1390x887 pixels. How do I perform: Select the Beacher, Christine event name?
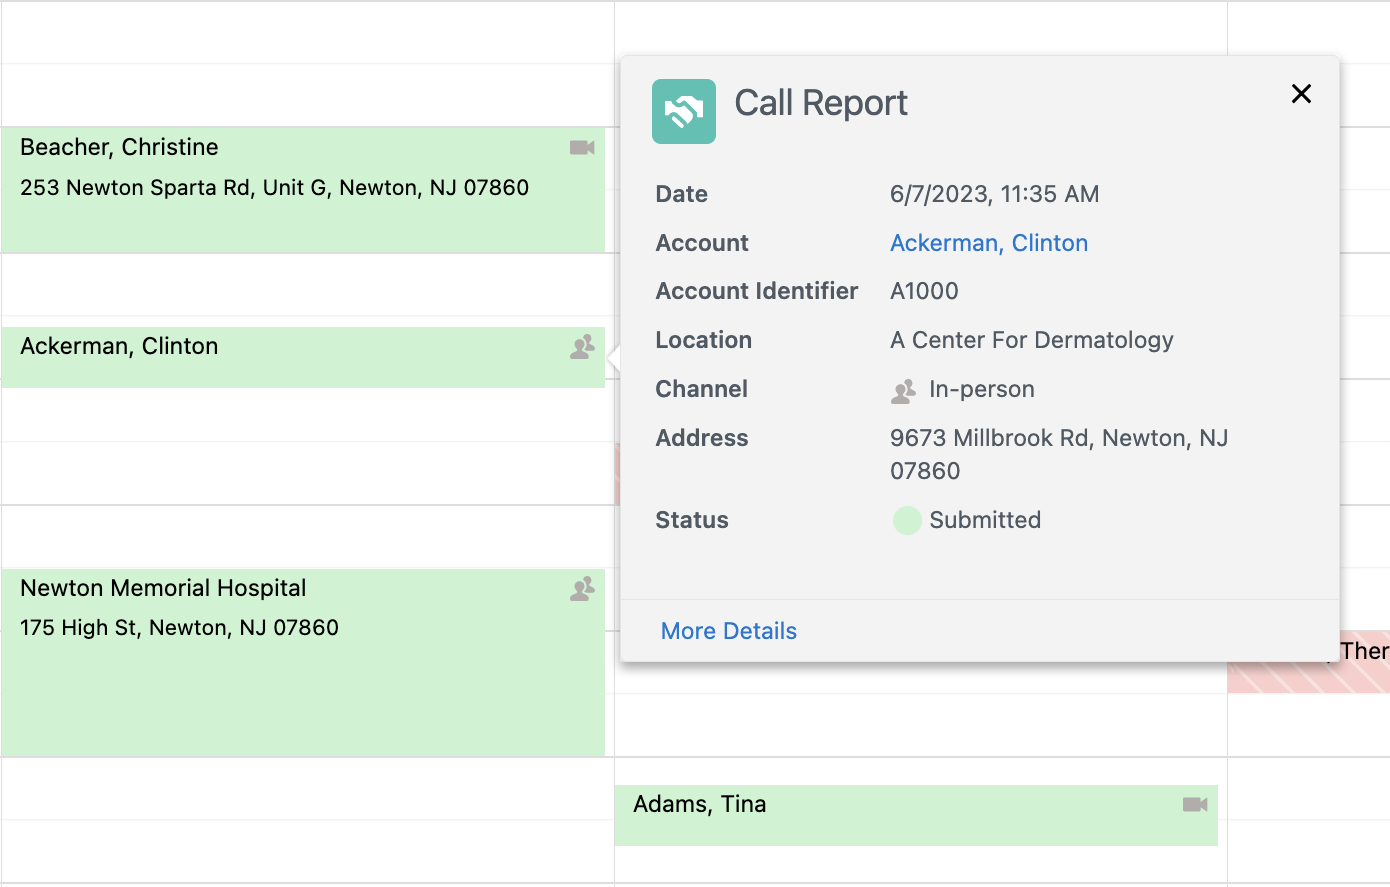[x=119, y=147]
